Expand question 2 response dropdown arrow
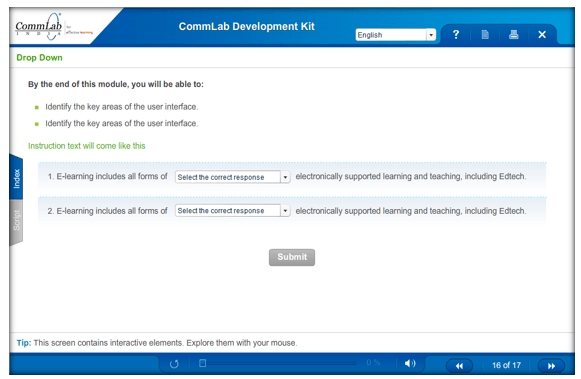Viewport: 581px width, 379px height. (285, 211)
